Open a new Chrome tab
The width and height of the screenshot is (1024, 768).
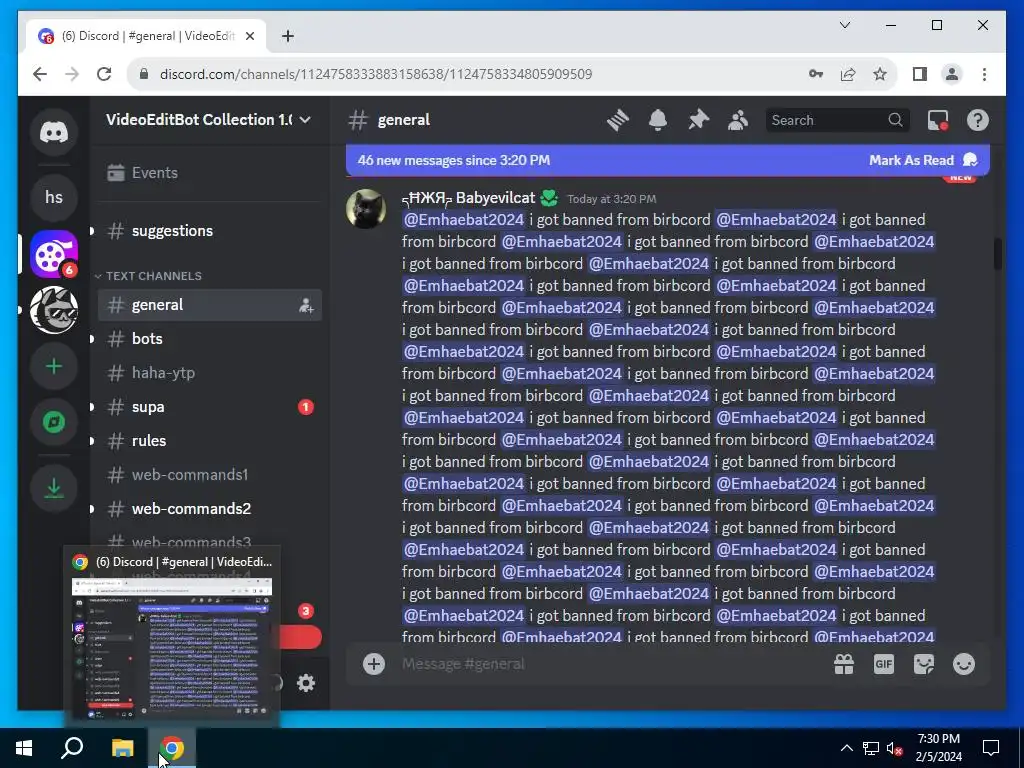287,36
